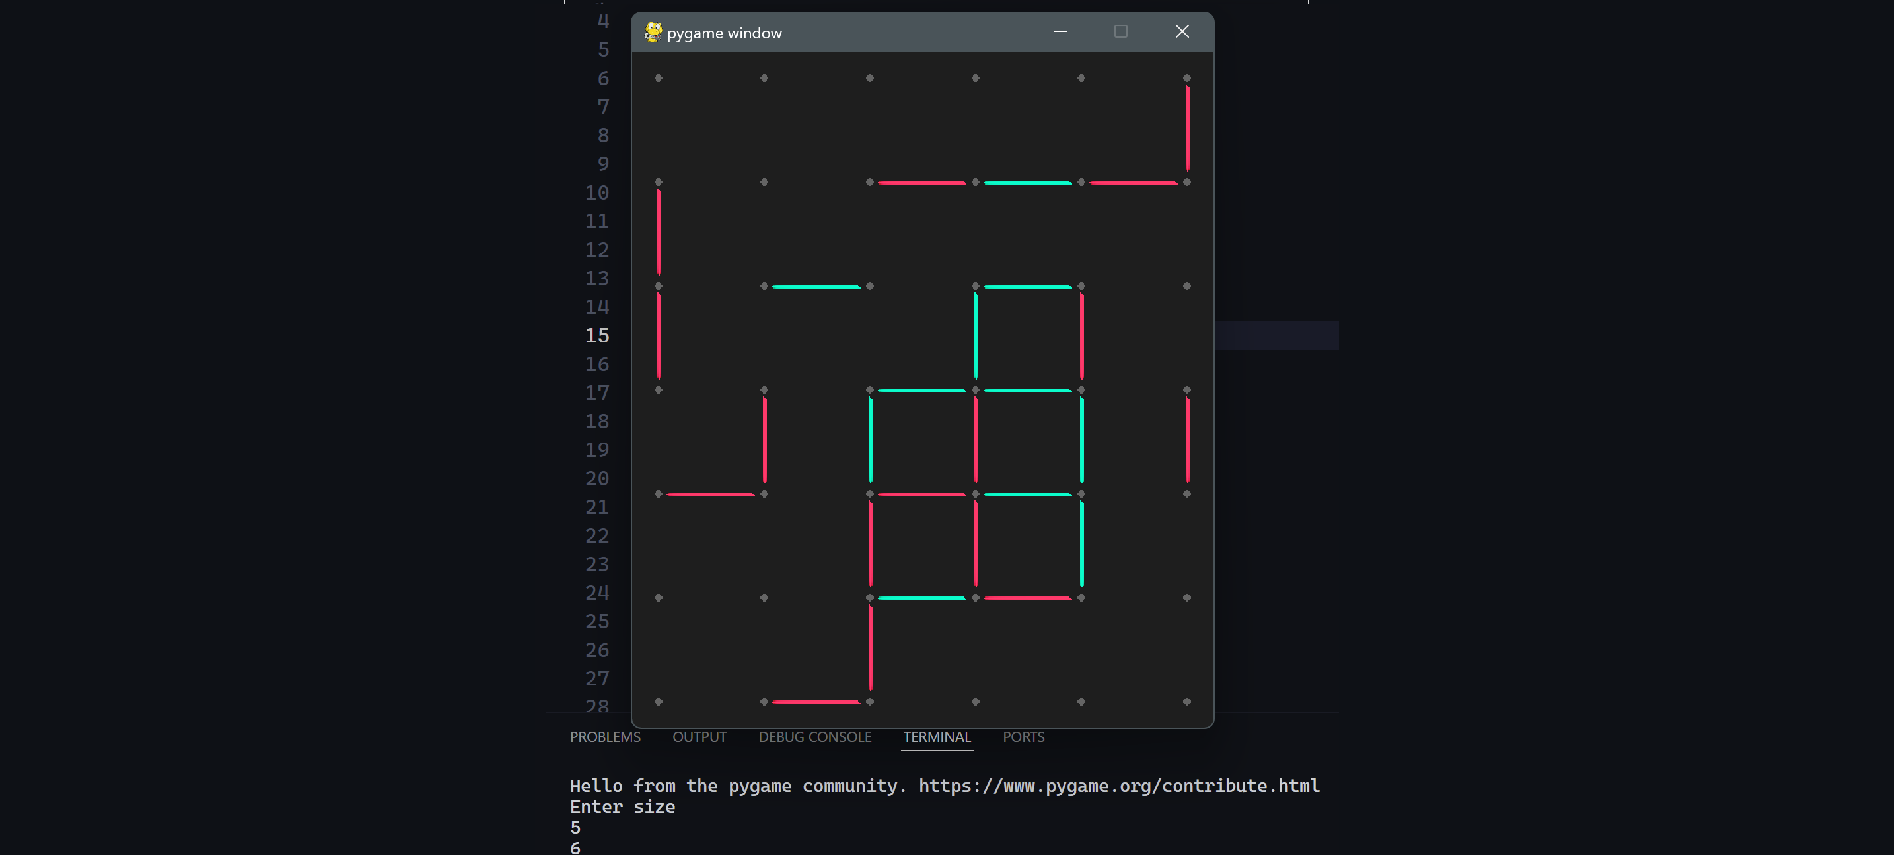Click the cyan line between two red lines near top
This screenshot has height=855, width=1894.
tap(1028, 183)
